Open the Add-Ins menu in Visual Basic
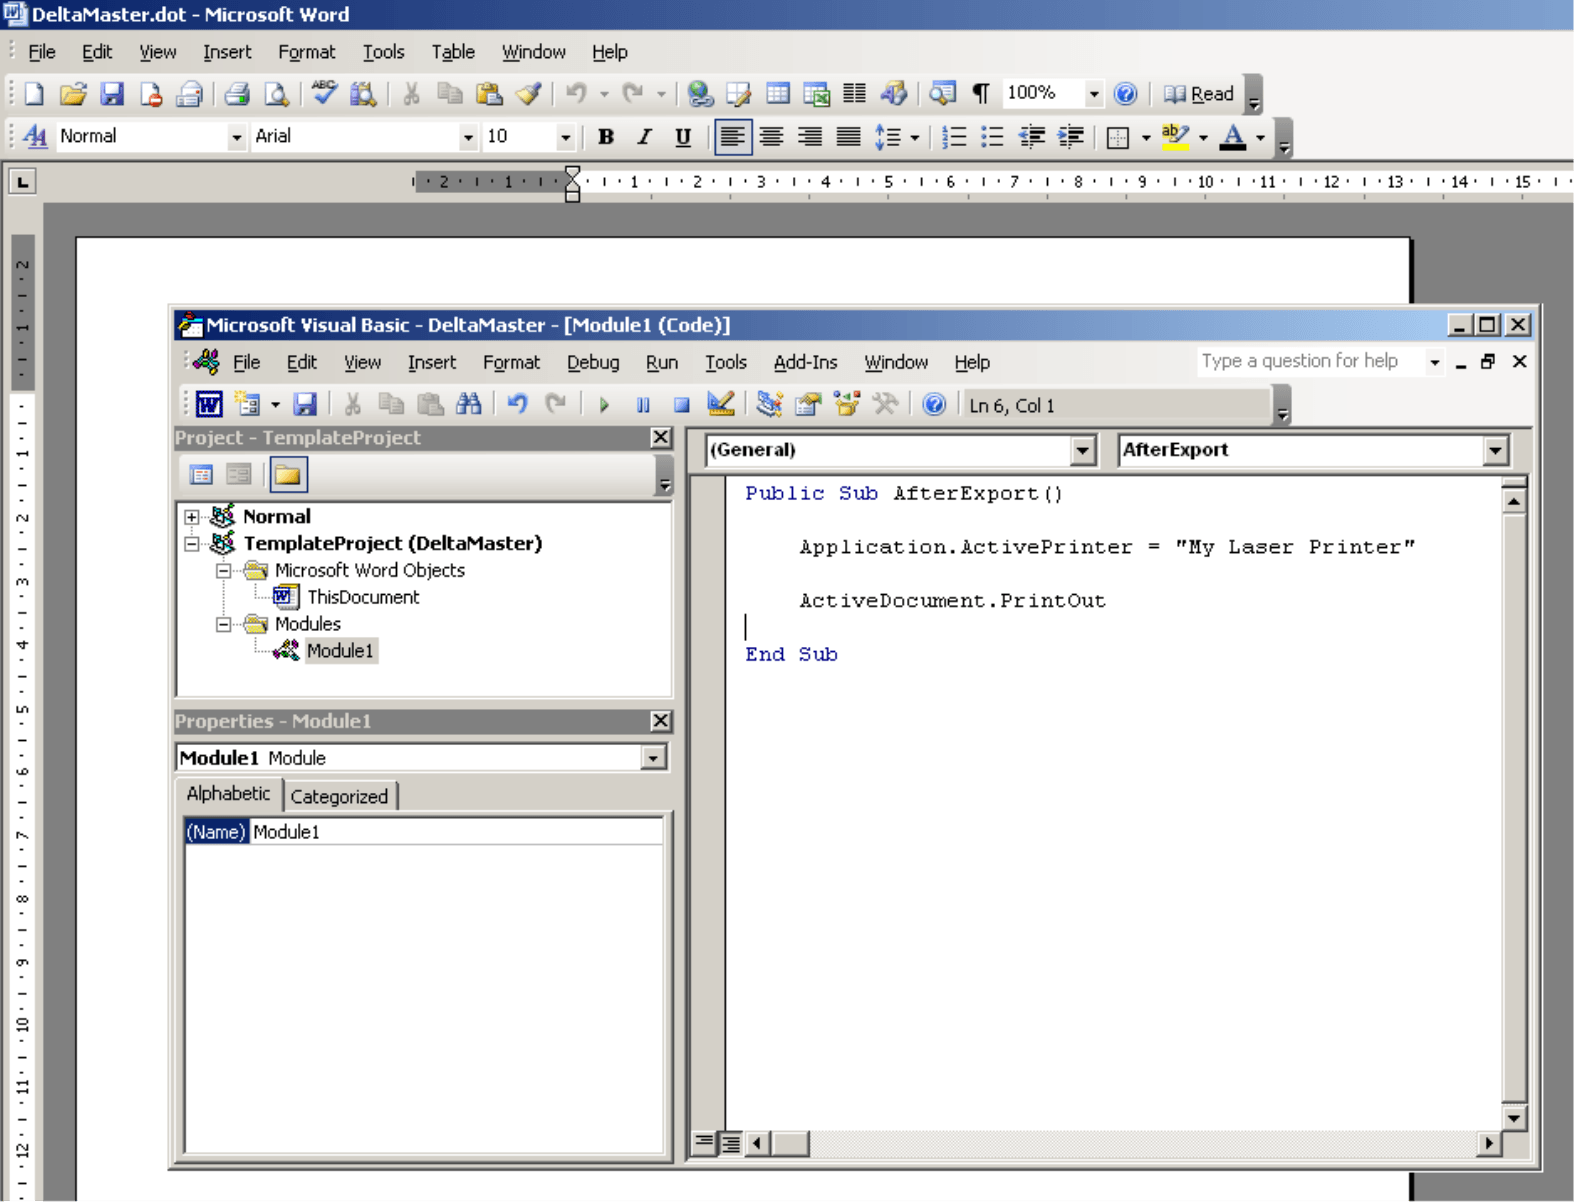Image resolution: width=1574 pixels, height=1202 pixels. (805, 362)
